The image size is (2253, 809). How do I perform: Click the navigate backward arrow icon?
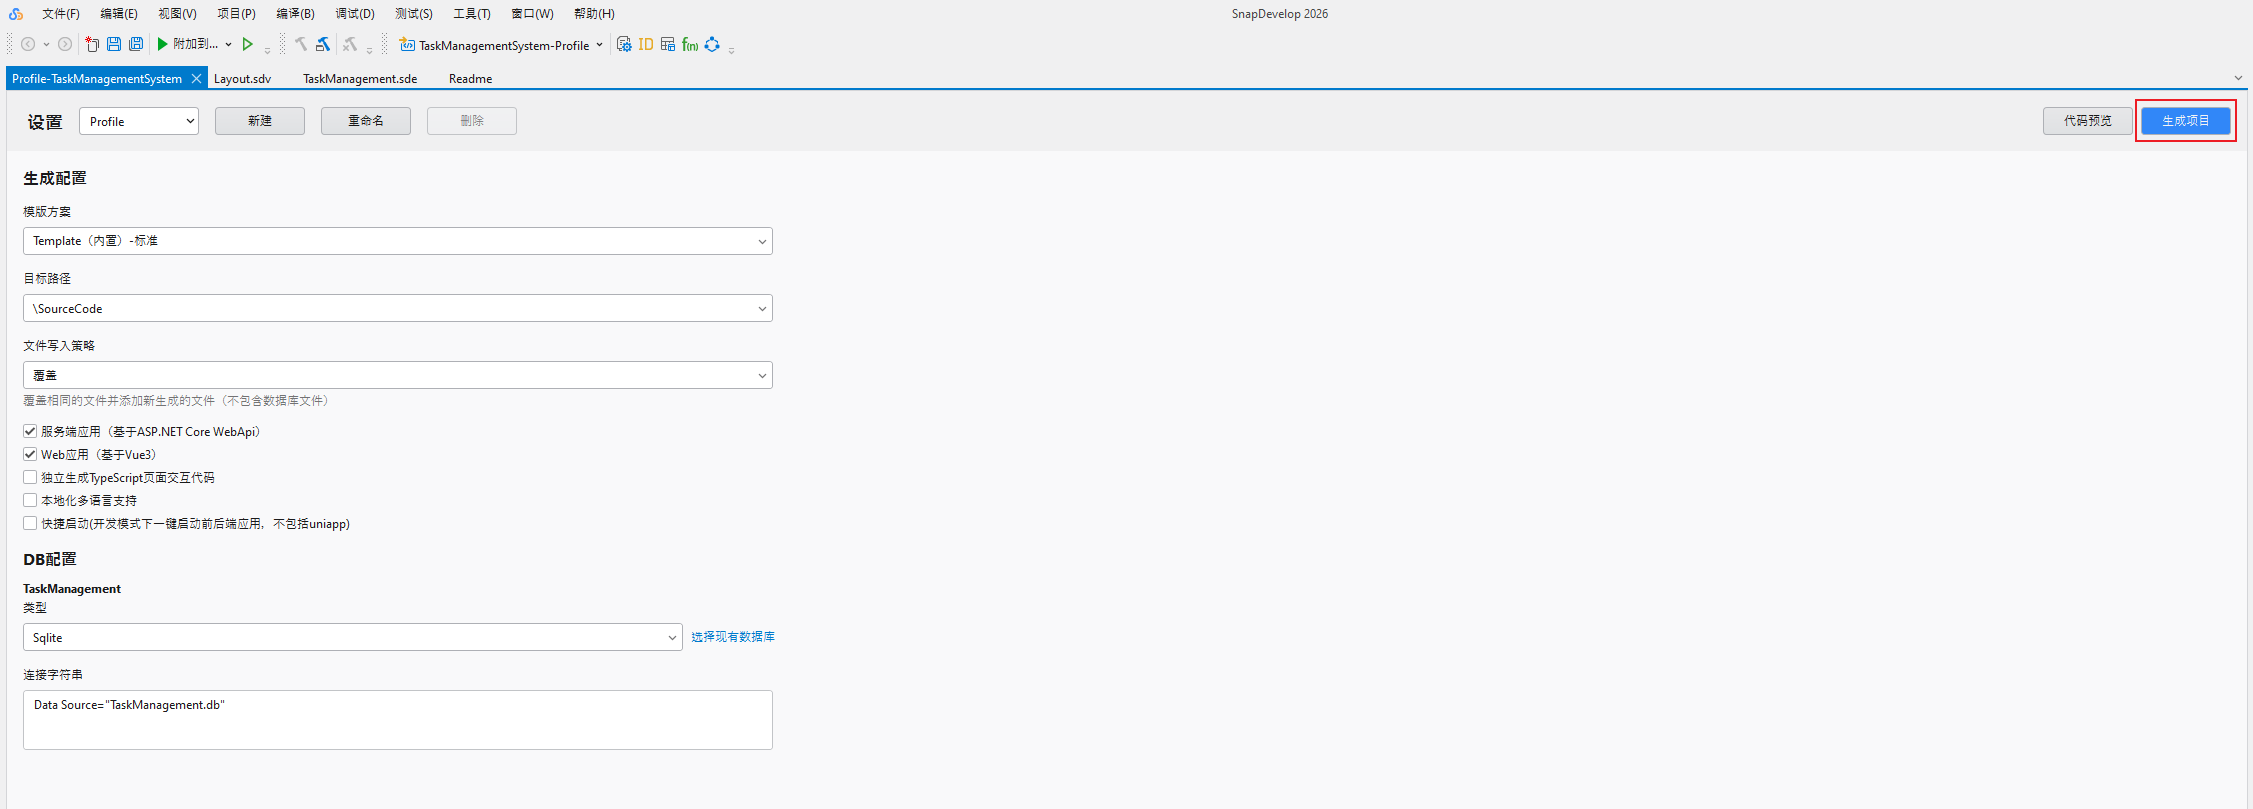(28, 44)
